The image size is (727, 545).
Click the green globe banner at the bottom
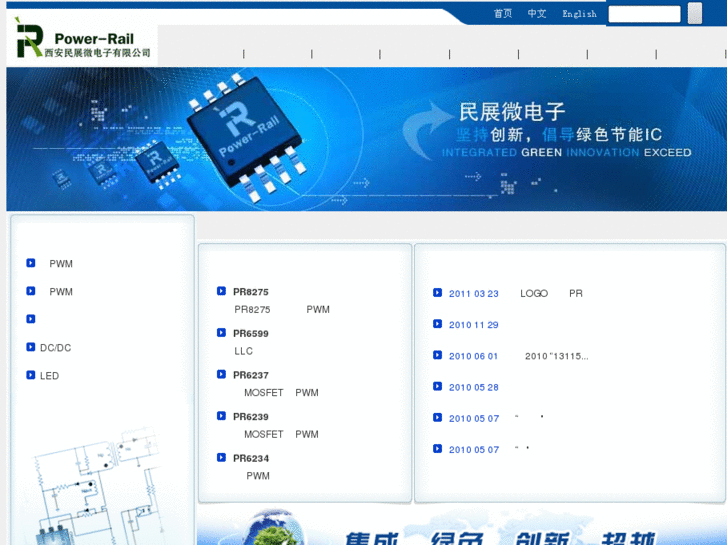click(461, 526)
